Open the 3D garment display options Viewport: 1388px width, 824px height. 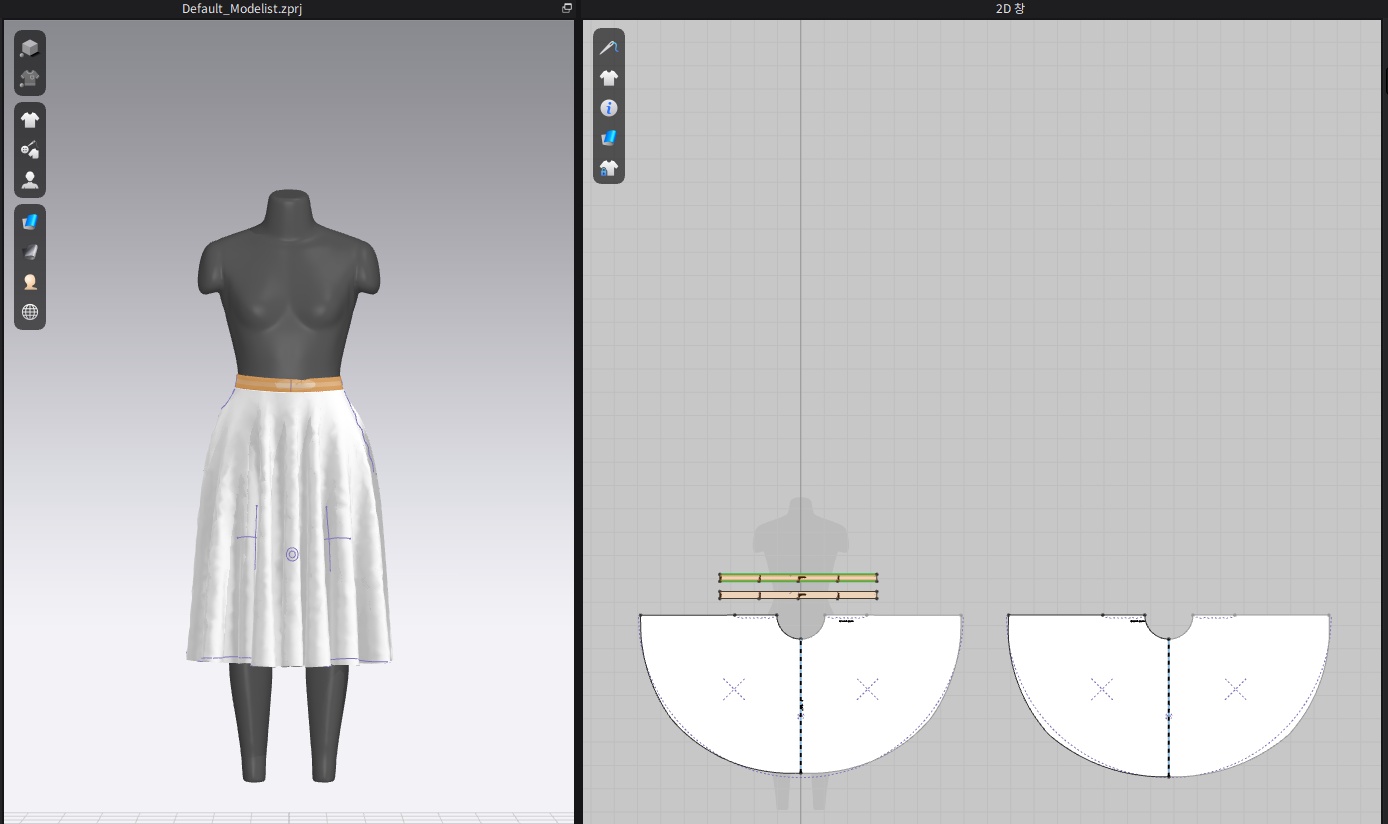[30, 120]
